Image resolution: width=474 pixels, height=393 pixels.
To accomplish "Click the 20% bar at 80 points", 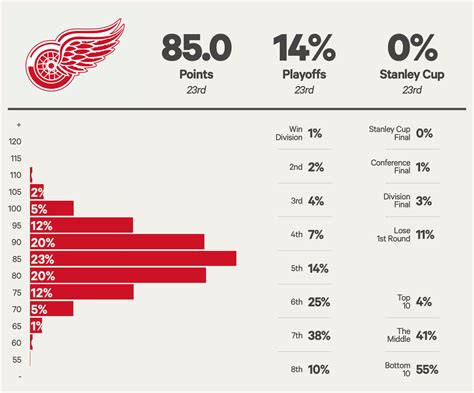I will [x=118, y=275].
